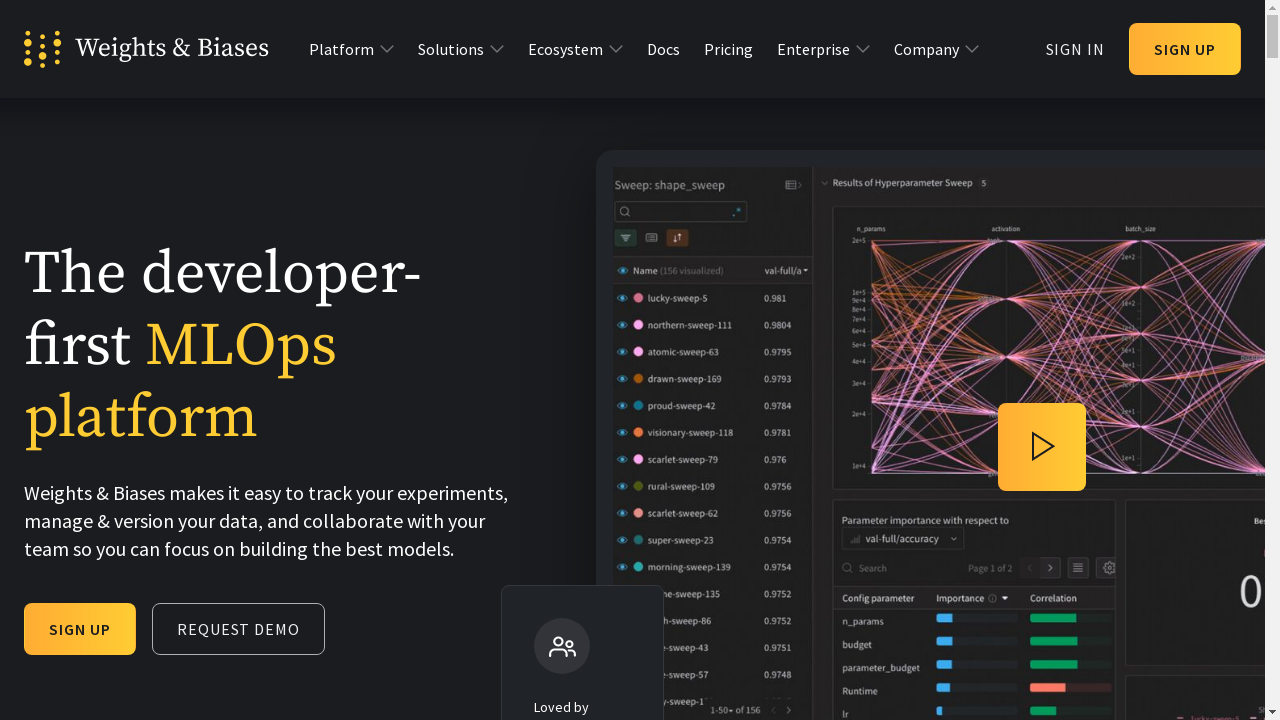Click the sweep panel search field
Image resolution: width=1280 pixels, height=720 pixels.
[680, 212]
